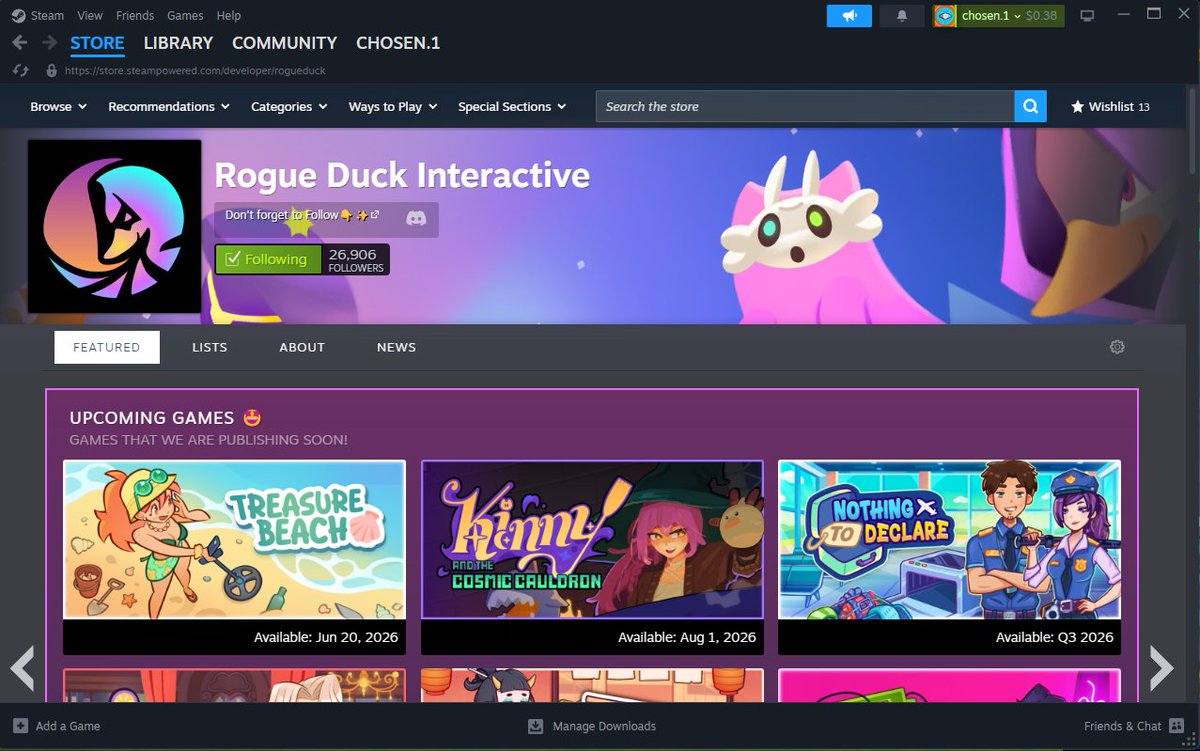Open the Games menu

[185, 16]
